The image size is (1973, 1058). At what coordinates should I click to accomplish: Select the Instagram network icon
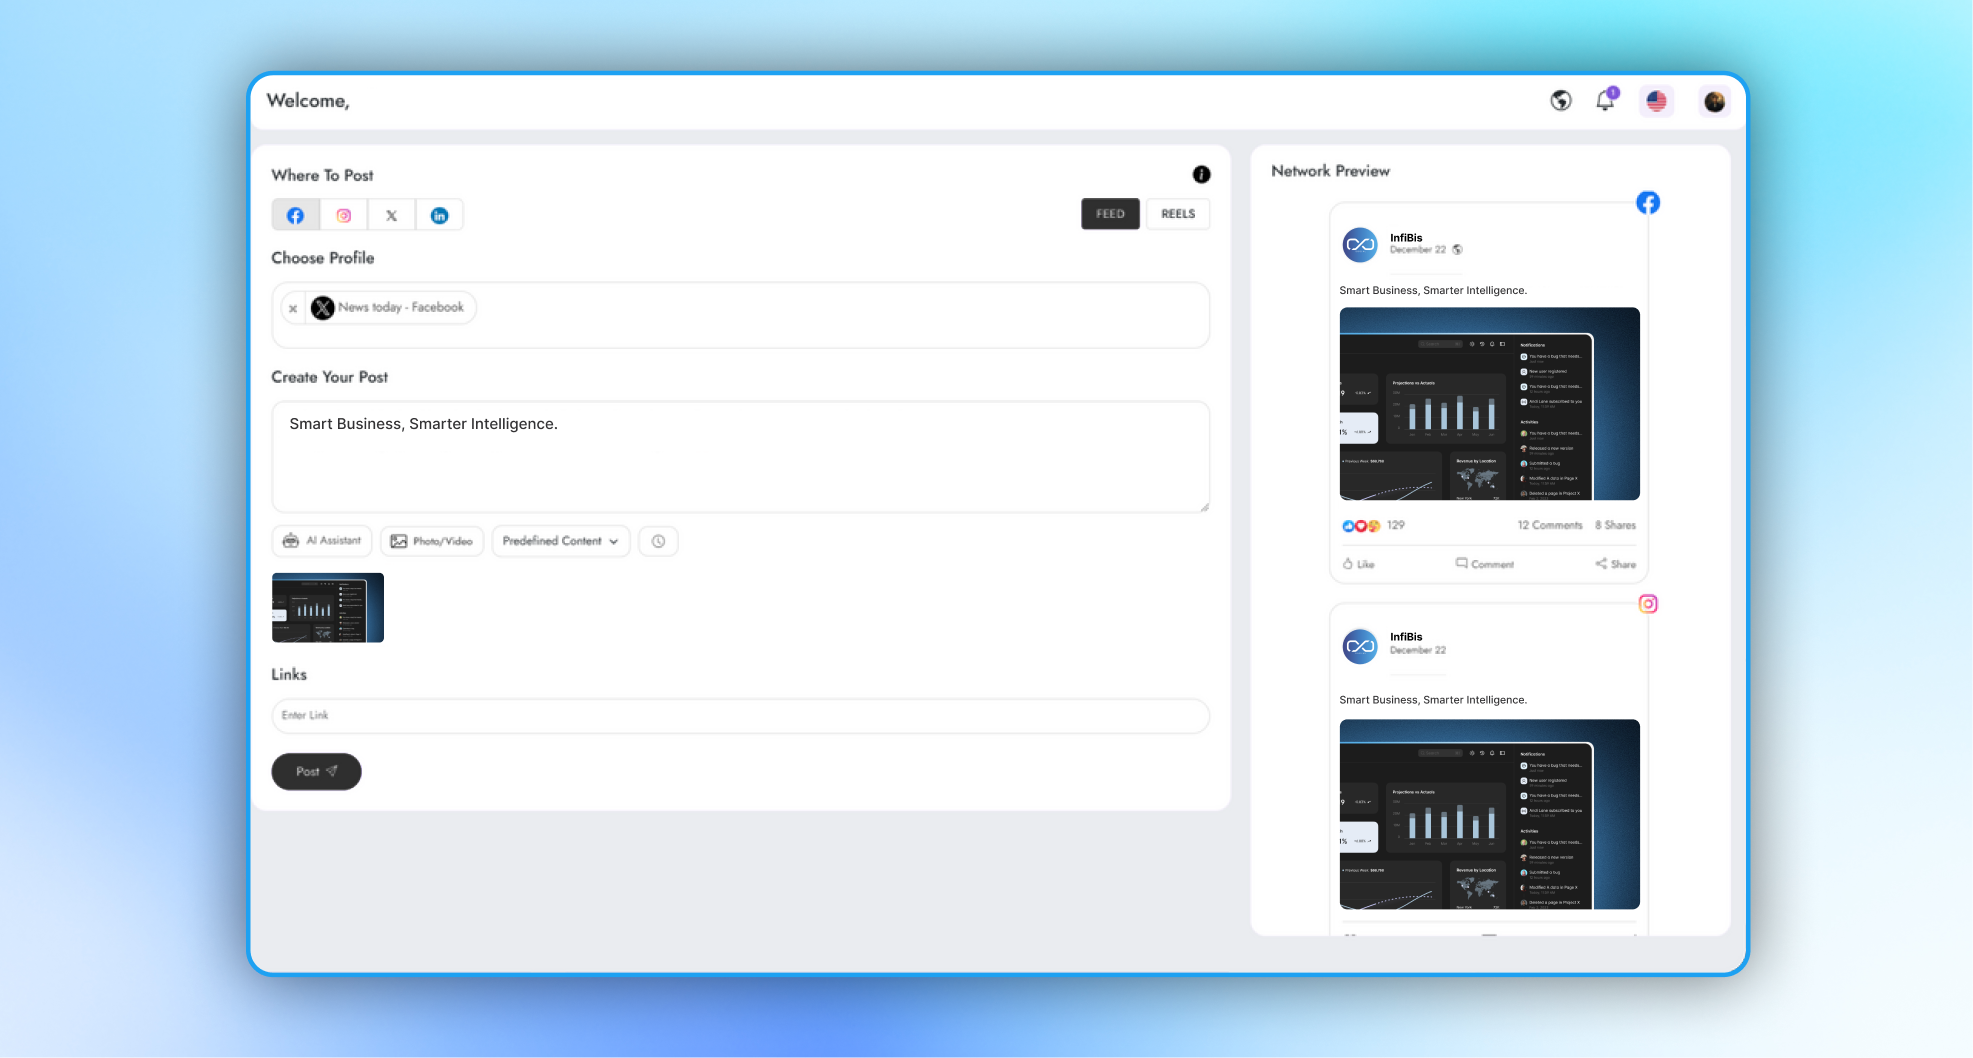[343, 215]
